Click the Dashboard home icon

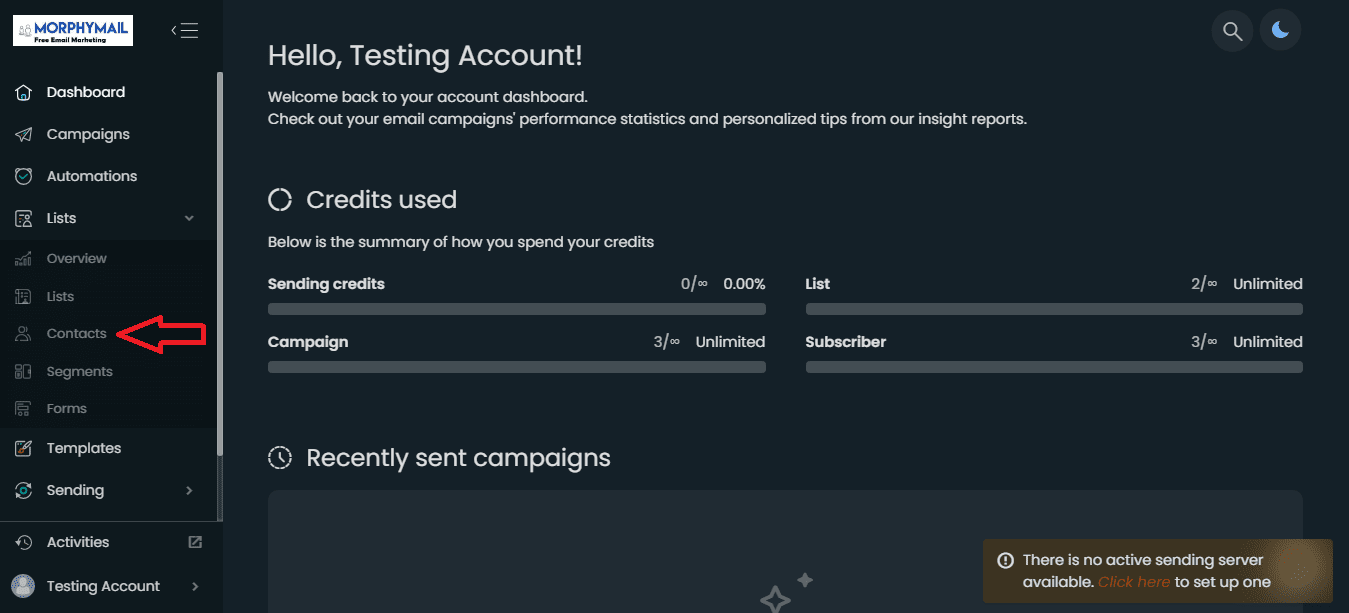(x=24, y=92)
